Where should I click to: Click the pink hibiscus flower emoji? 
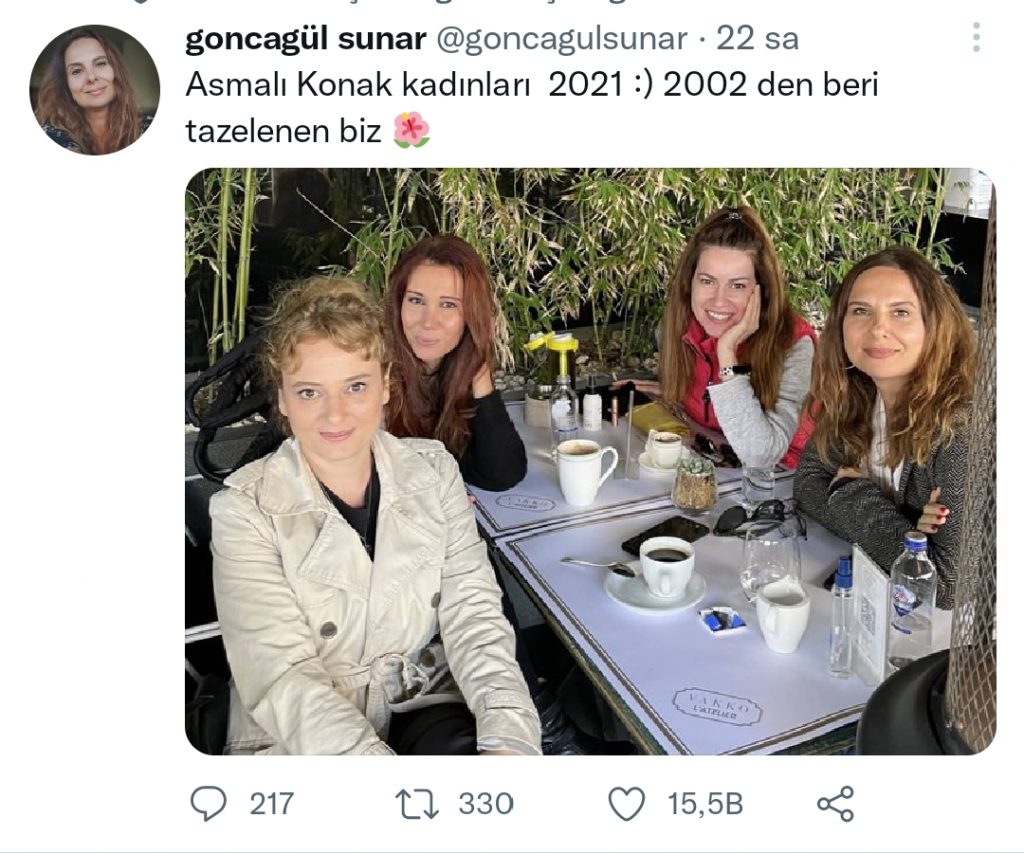pos(411,130)
